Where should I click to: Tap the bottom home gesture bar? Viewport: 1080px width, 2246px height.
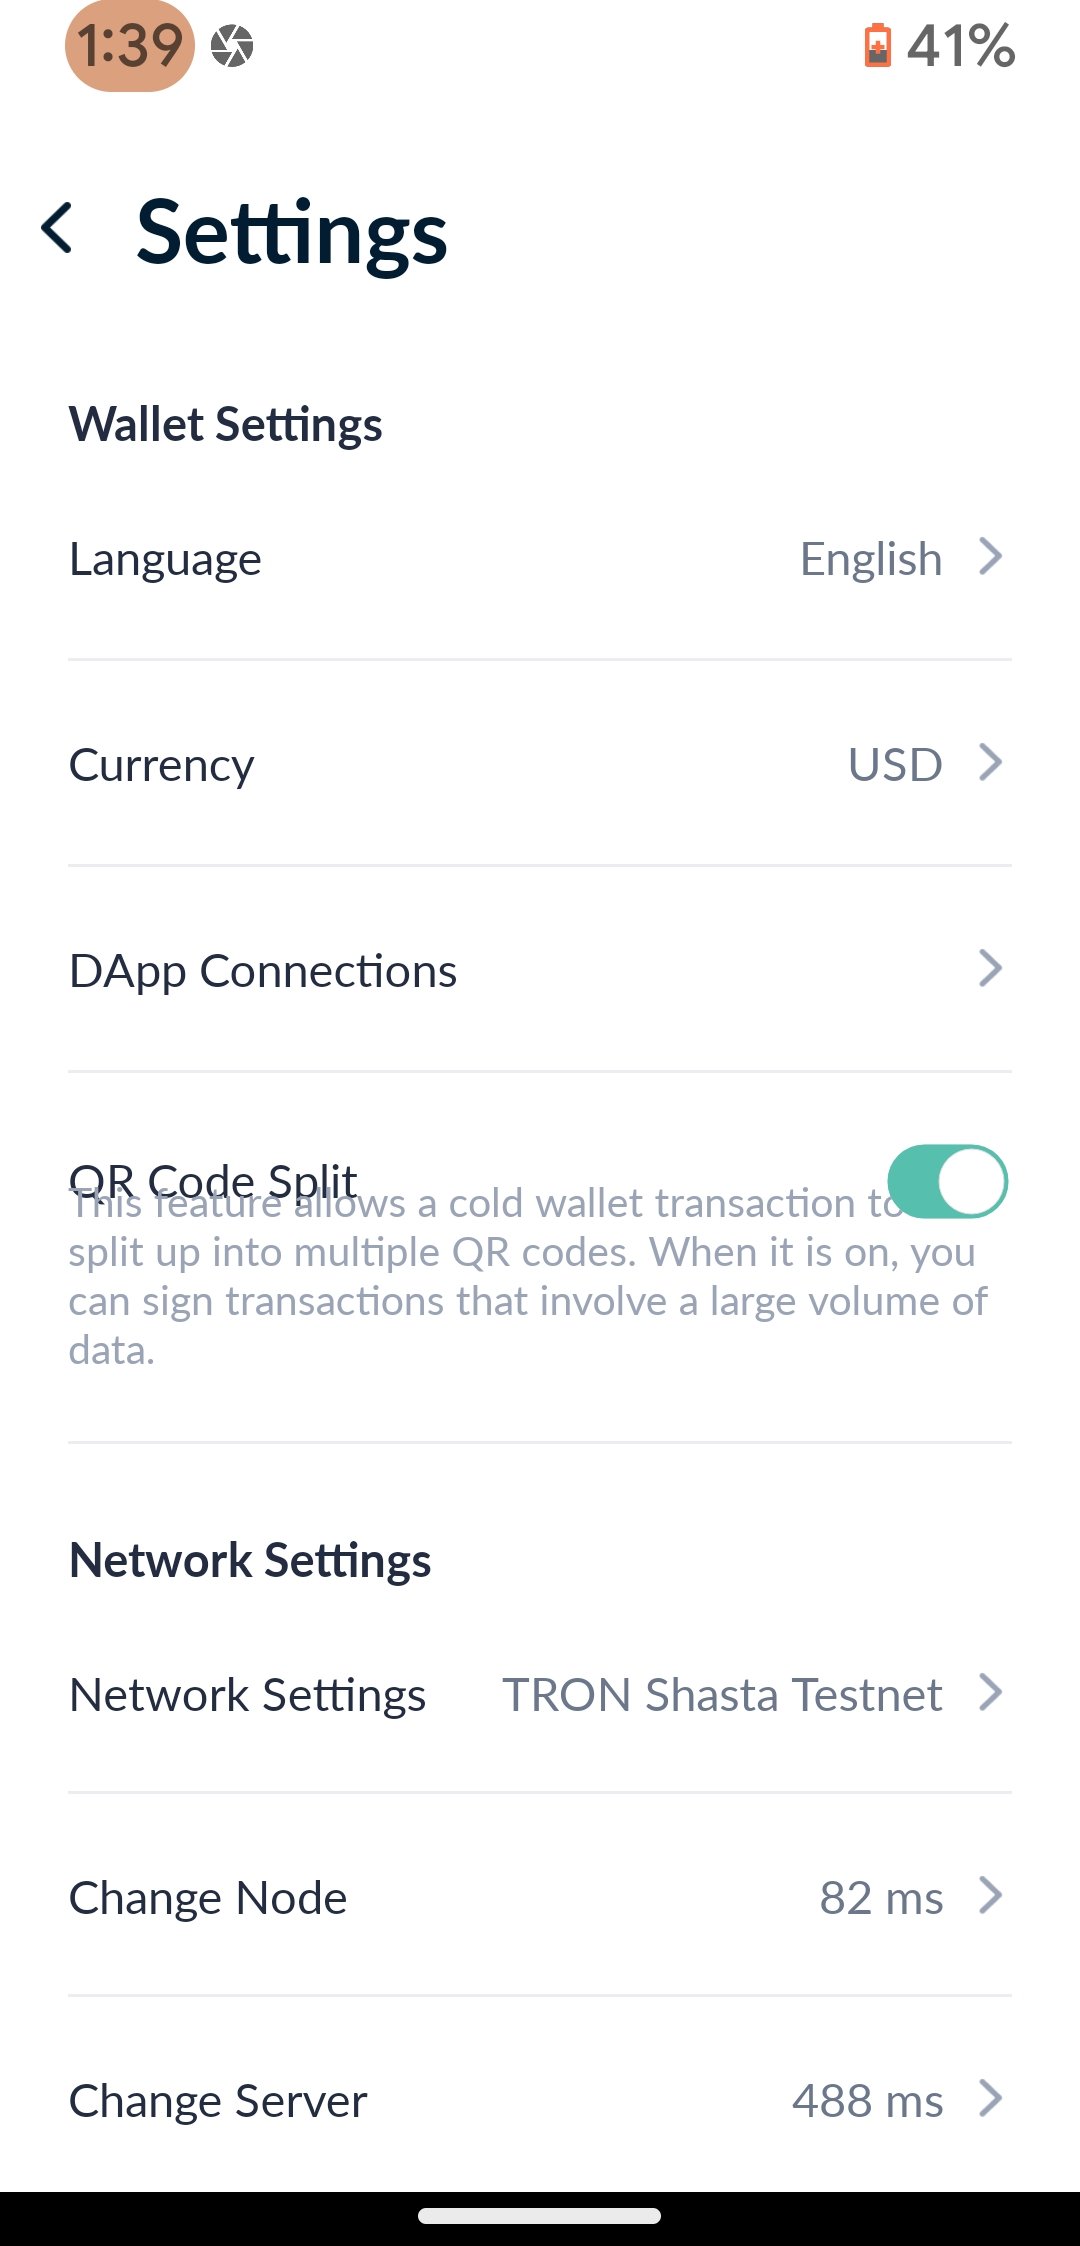click(540, 2216)
